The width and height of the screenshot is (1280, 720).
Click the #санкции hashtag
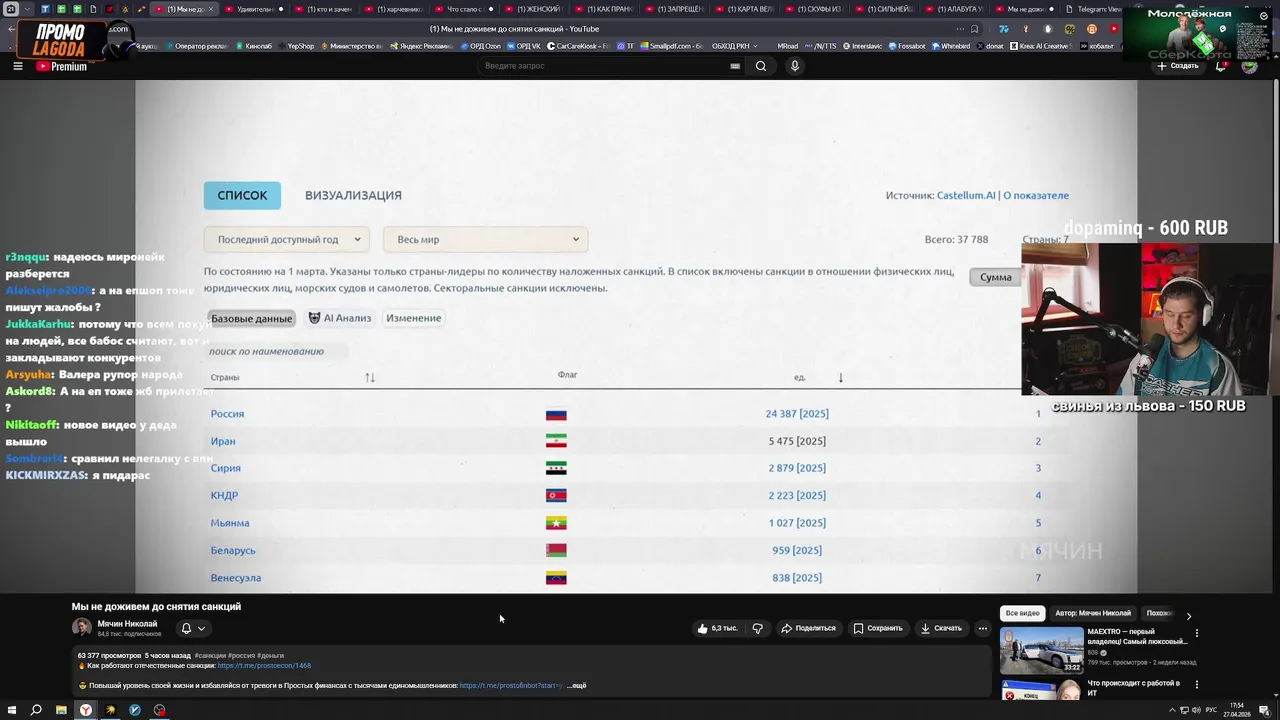pyautogui.click(x=210, y=655)
